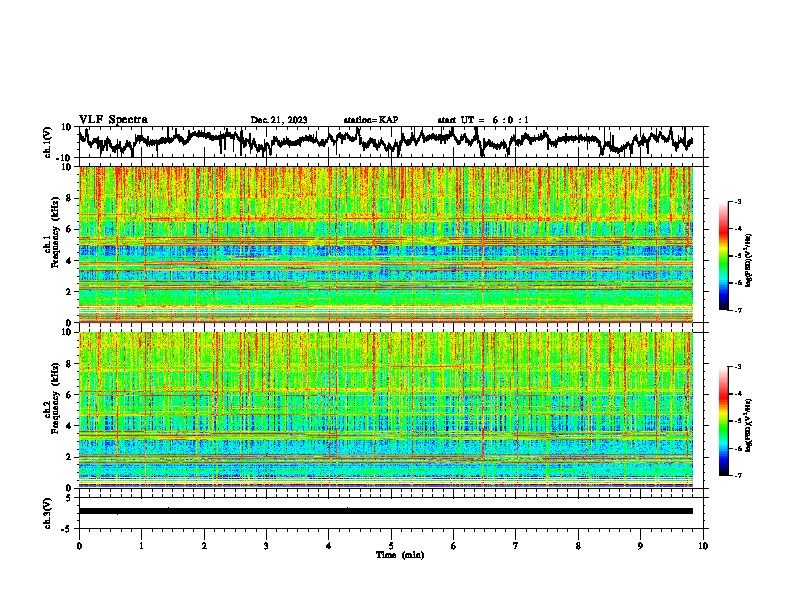
Task: Click the ch.2 frequency axis "8" tick label
Action: [x=70, y=364]
